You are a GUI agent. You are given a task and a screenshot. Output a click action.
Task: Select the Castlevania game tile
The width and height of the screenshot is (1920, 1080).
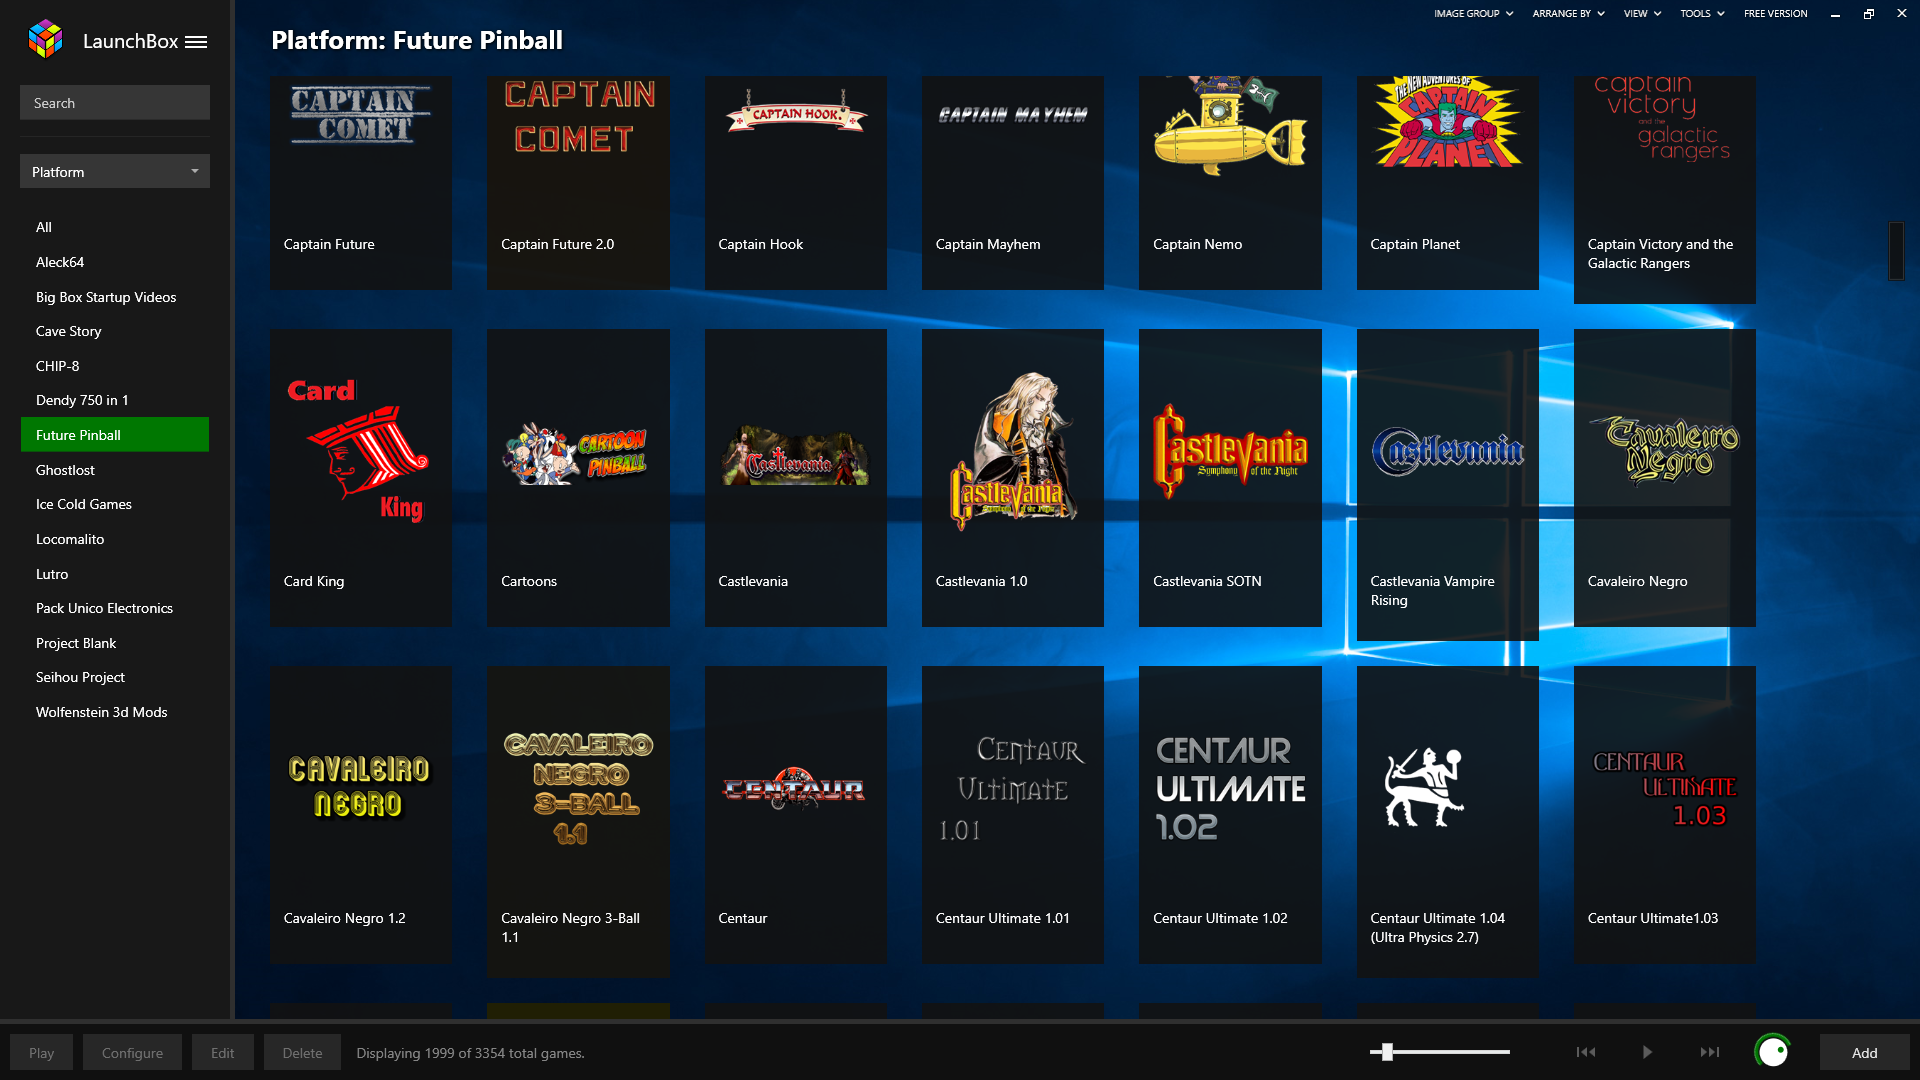tap(795, 478)
